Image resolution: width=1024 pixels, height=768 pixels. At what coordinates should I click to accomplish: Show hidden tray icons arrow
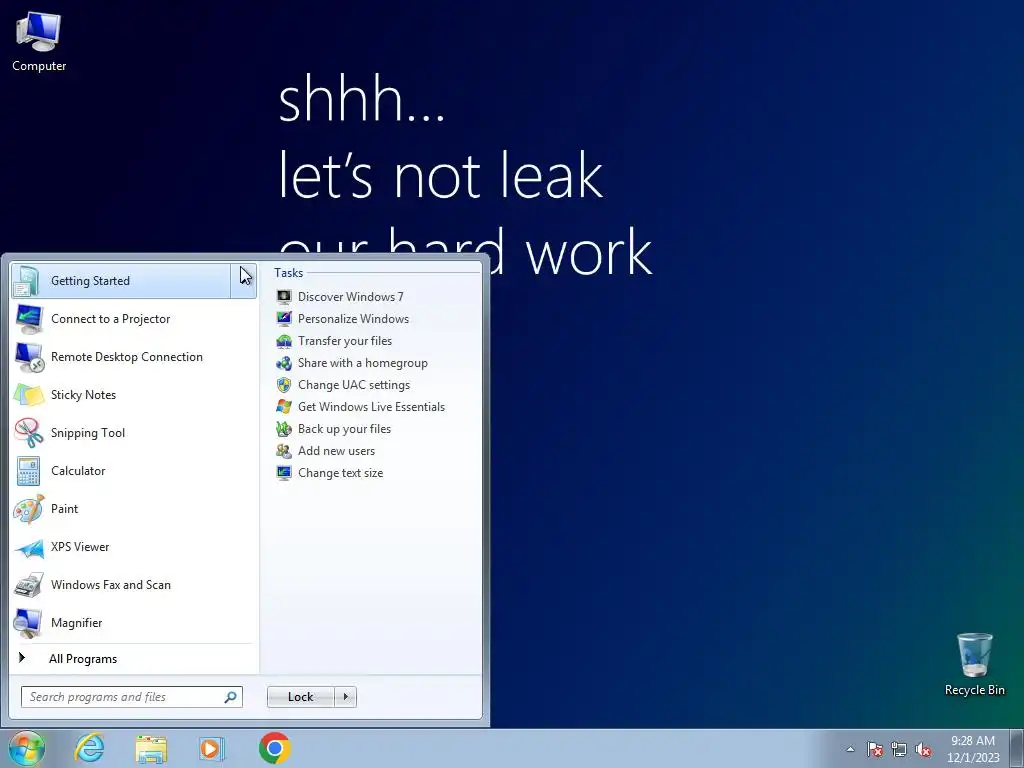(850, 749)
